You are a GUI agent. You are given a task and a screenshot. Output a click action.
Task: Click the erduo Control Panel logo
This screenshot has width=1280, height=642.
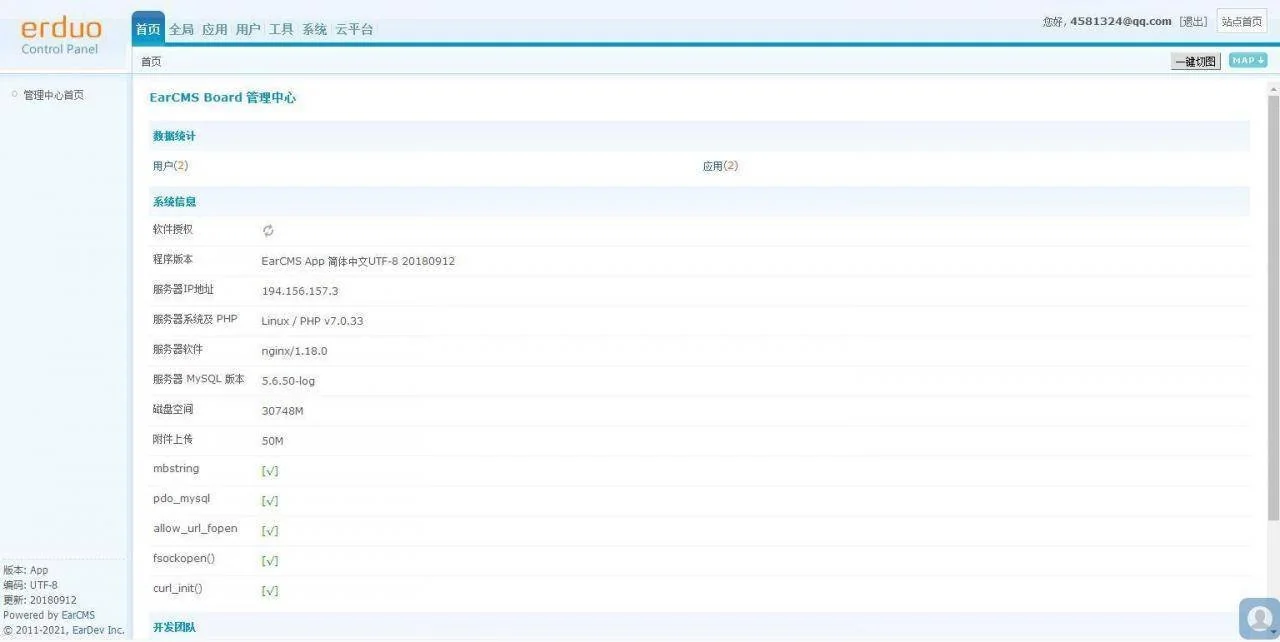click(61, 35)
